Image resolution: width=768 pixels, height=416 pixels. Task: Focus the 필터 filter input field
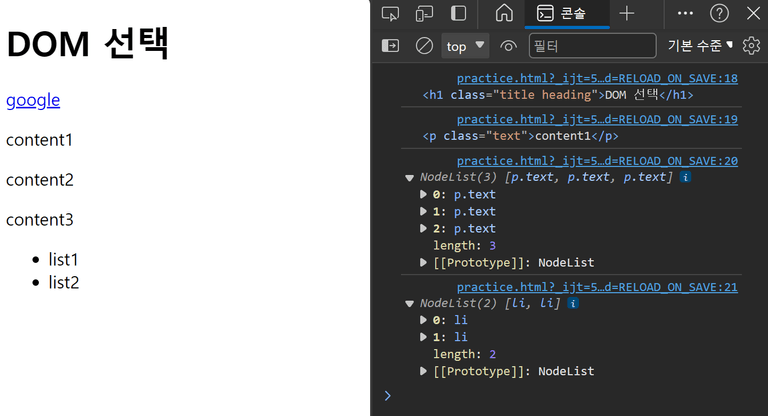[593, 46]
